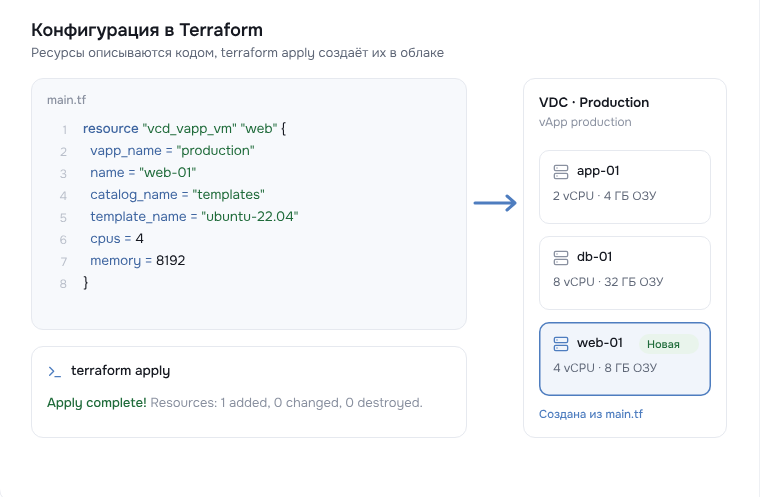Select the highlighted web-01 VM card
760x497 pixels.
tap(625, 359)
